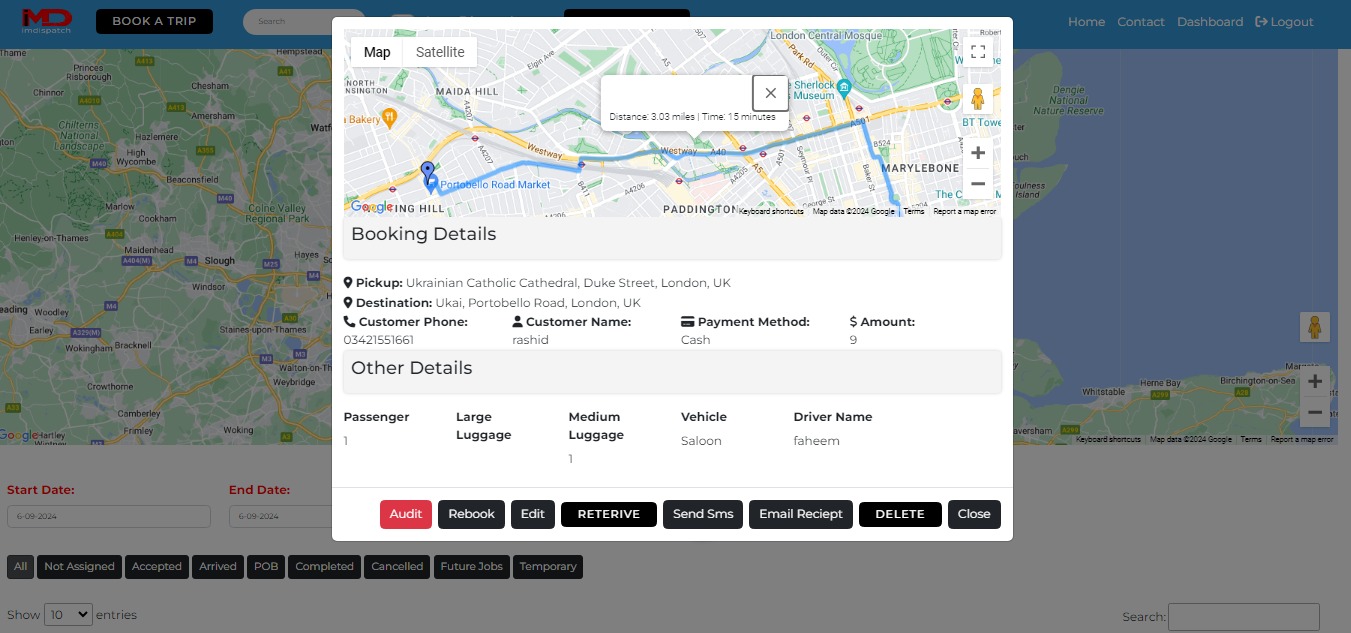Viewport: 1351px width, 633px height.
Task: Click the Start Date input field
Action: click(109, 516)
